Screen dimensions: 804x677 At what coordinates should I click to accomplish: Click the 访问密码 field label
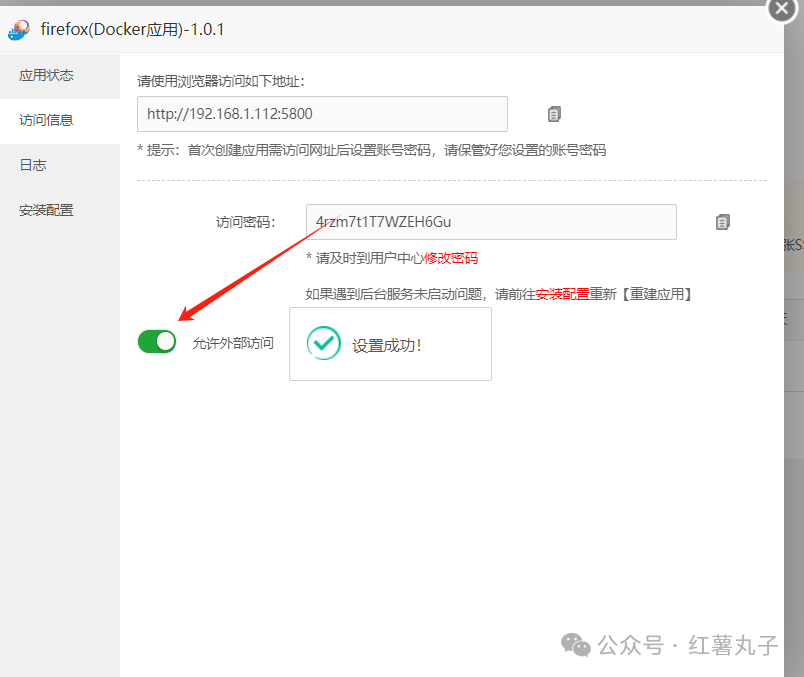(x=245, y=222)
